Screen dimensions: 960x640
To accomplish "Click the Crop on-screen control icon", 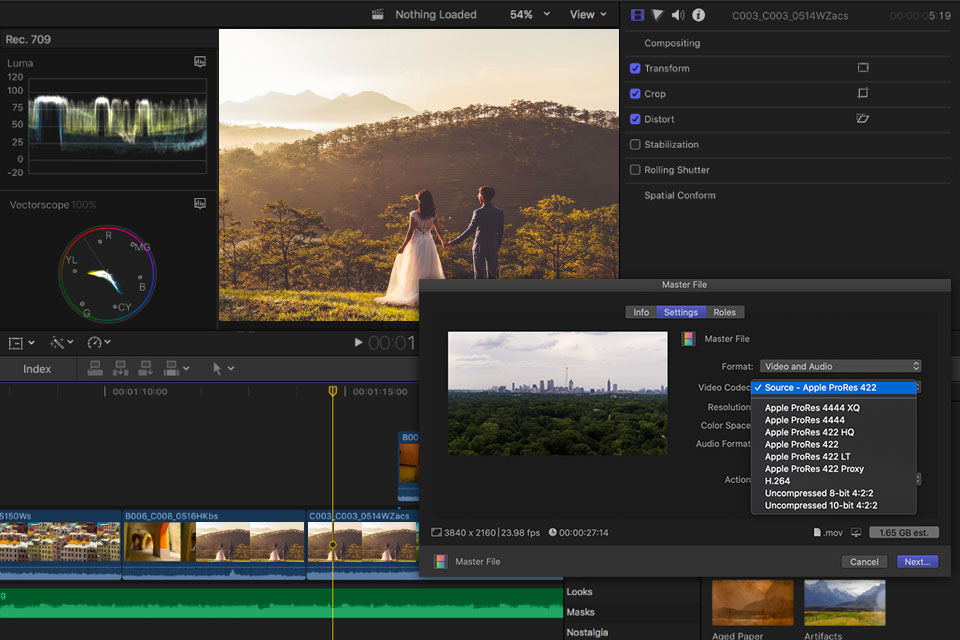I will [863, 93].
